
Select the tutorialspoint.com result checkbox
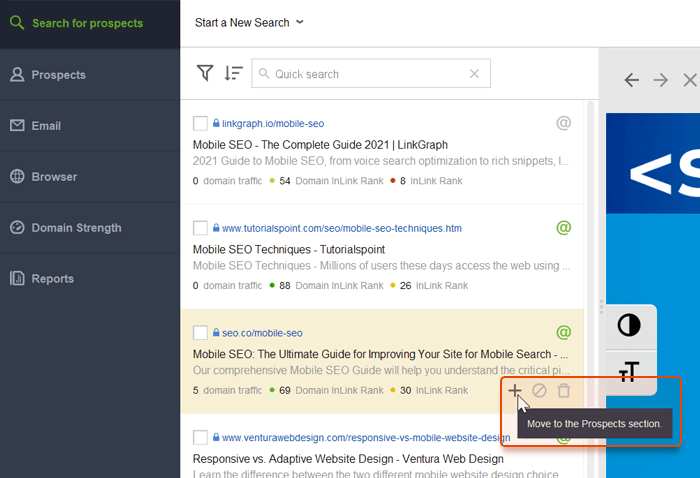(x=200, y=228)
